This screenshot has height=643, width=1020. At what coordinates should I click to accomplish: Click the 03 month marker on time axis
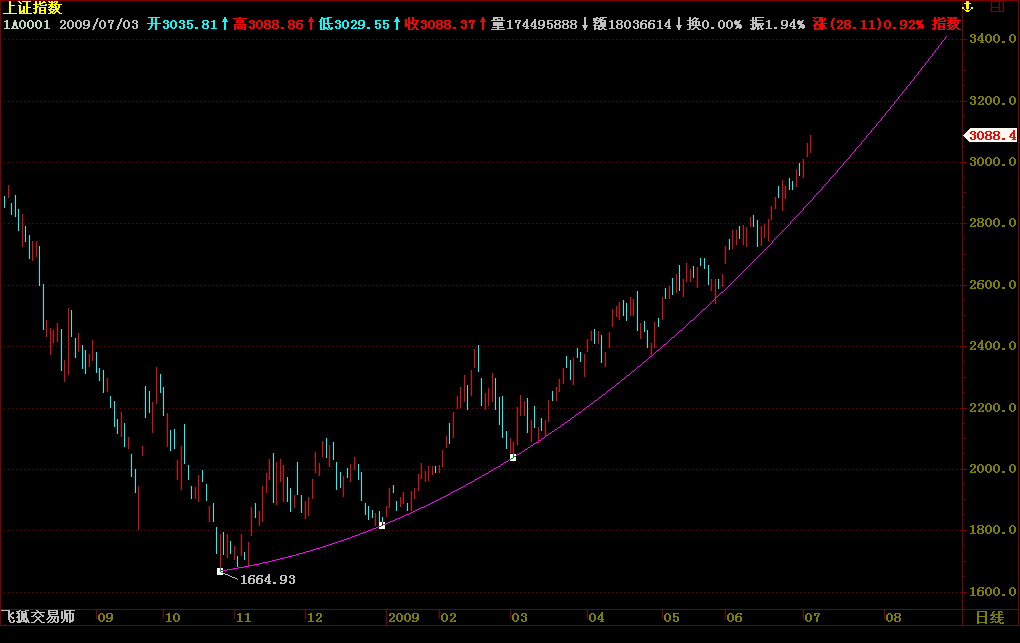point(519,618)
